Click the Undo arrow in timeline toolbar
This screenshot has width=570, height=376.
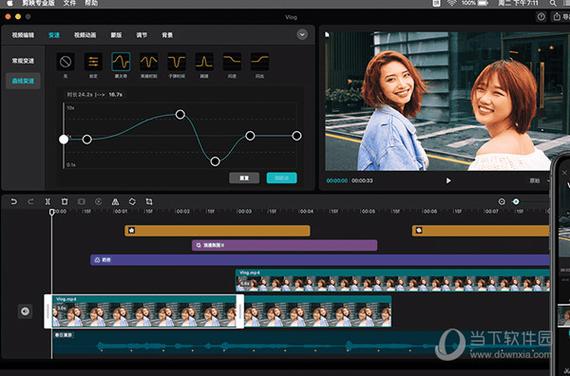point(14,201)
